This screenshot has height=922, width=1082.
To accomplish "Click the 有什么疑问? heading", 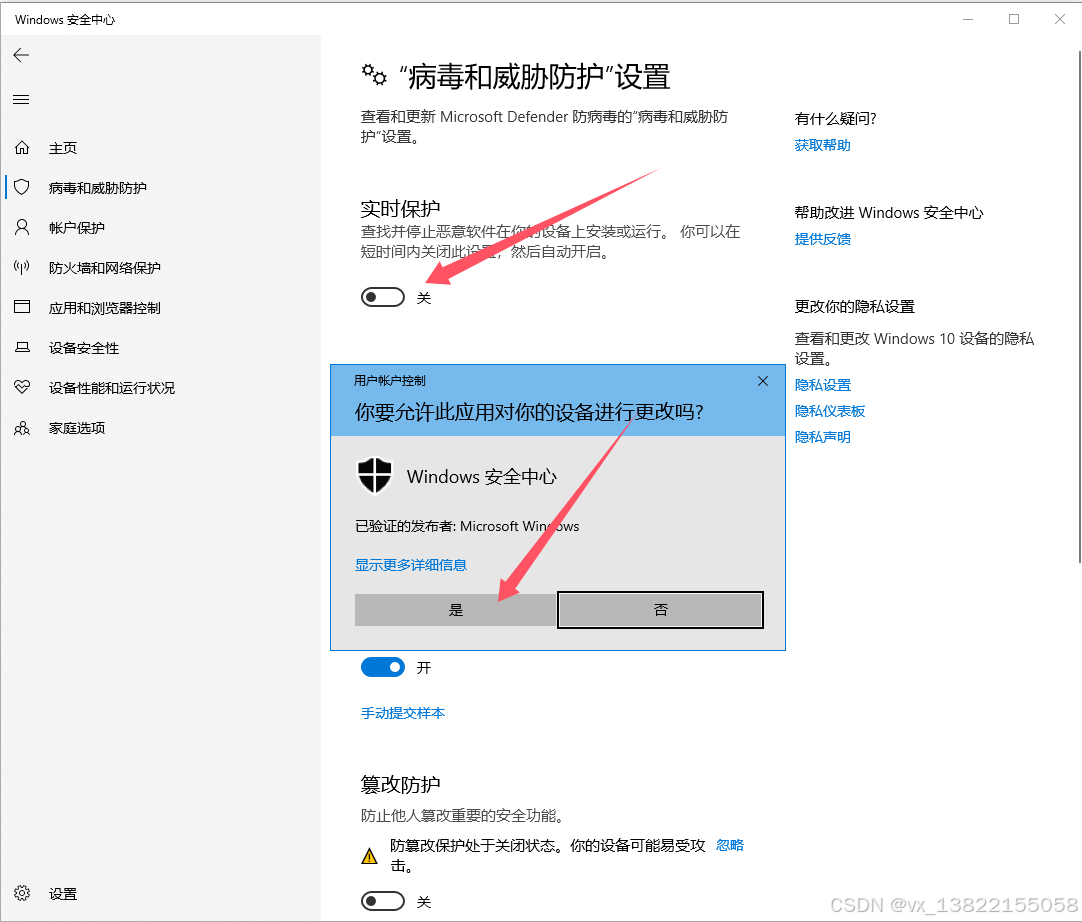I will (835, 119).
